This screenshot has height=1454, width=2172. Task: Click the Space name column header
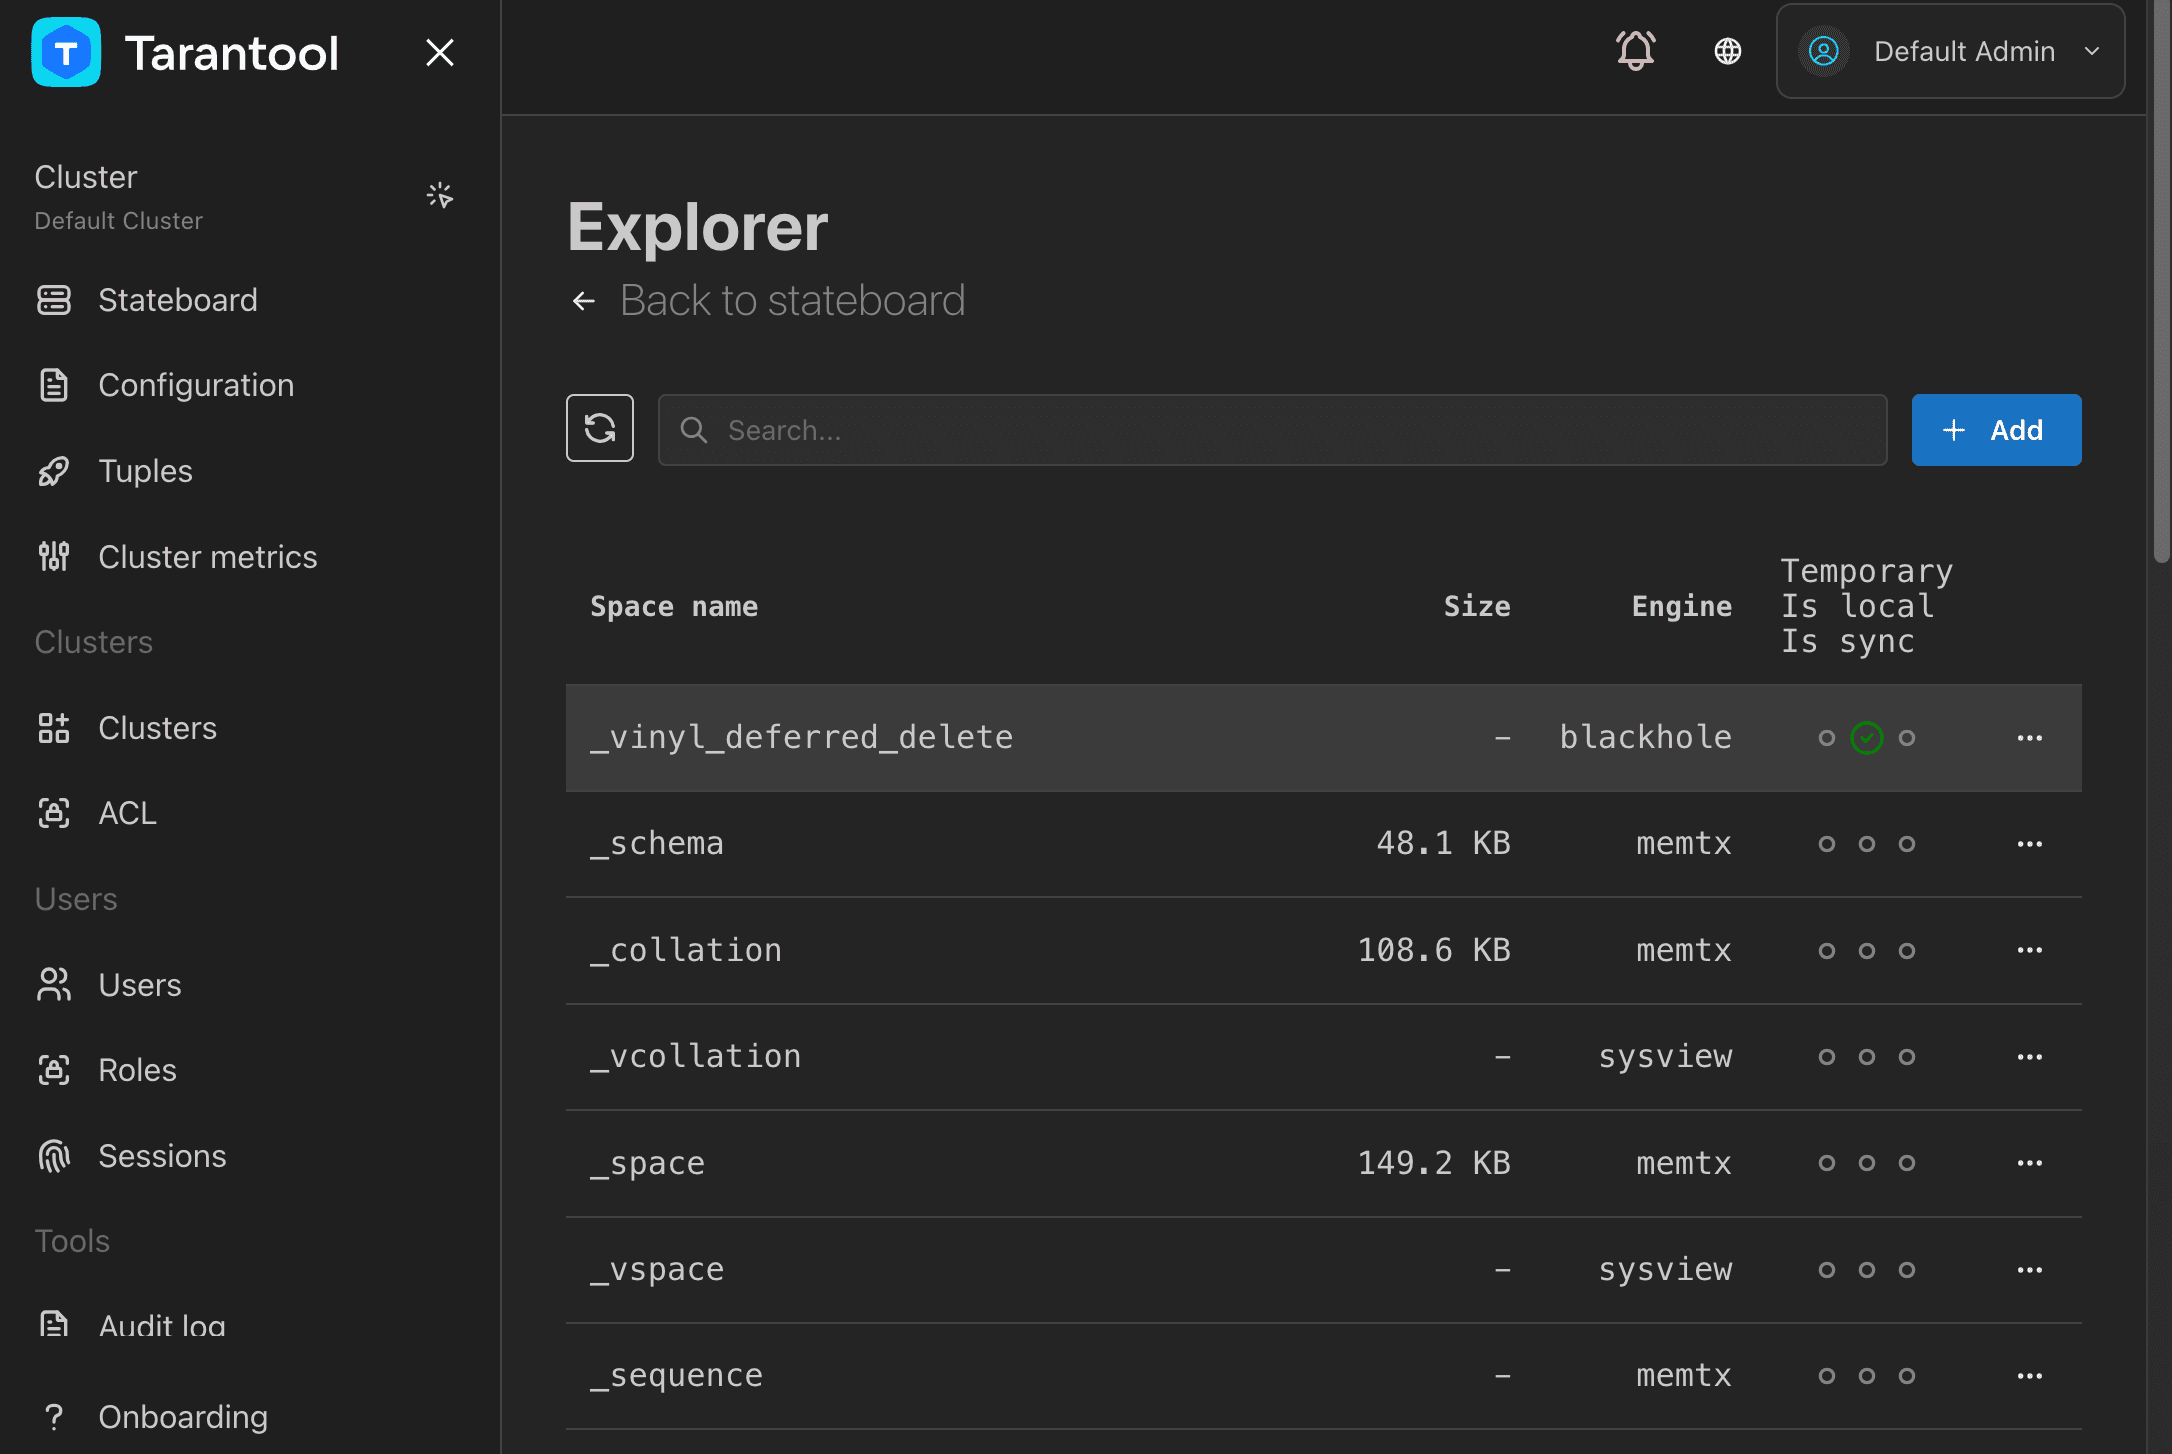[674, 606]
